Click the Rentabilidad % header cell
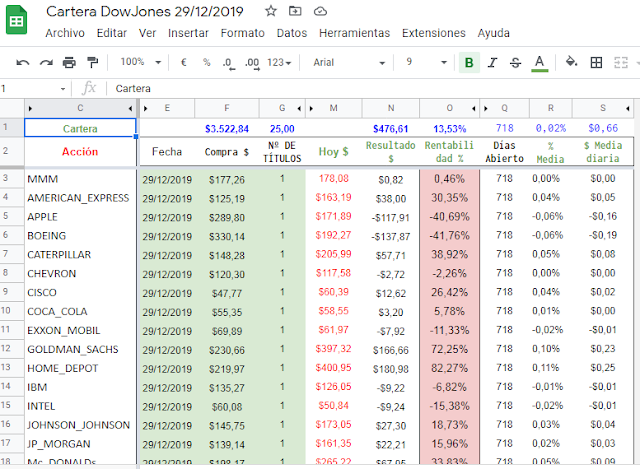The width and height of the screenshot is (640, 469). [x=449, y=151]
